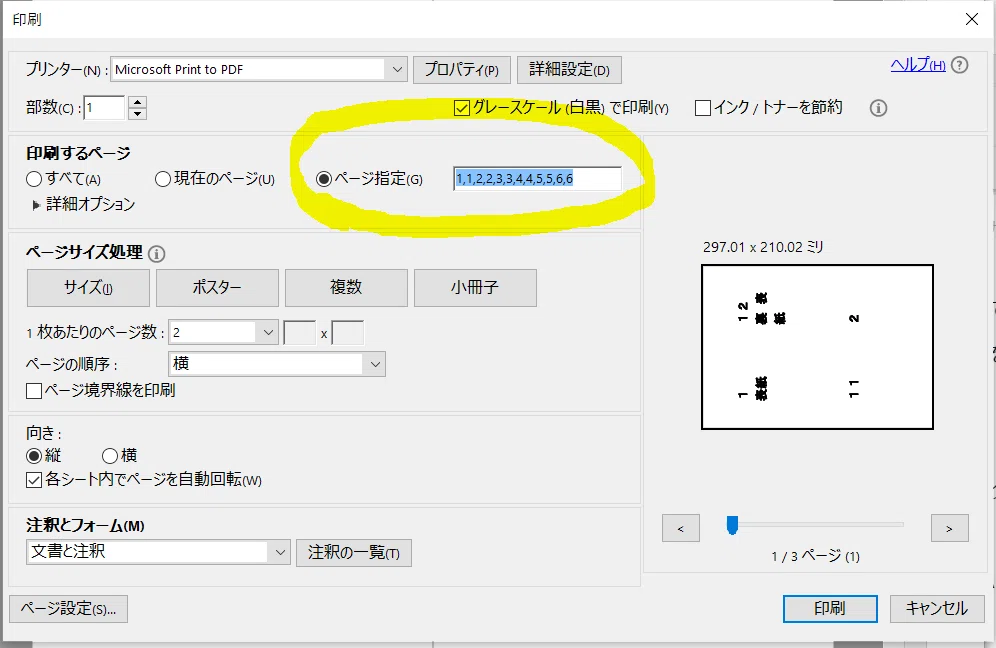
Task: Click the プロパティ button
Action: pyautogui.click(x=462, y=70)
